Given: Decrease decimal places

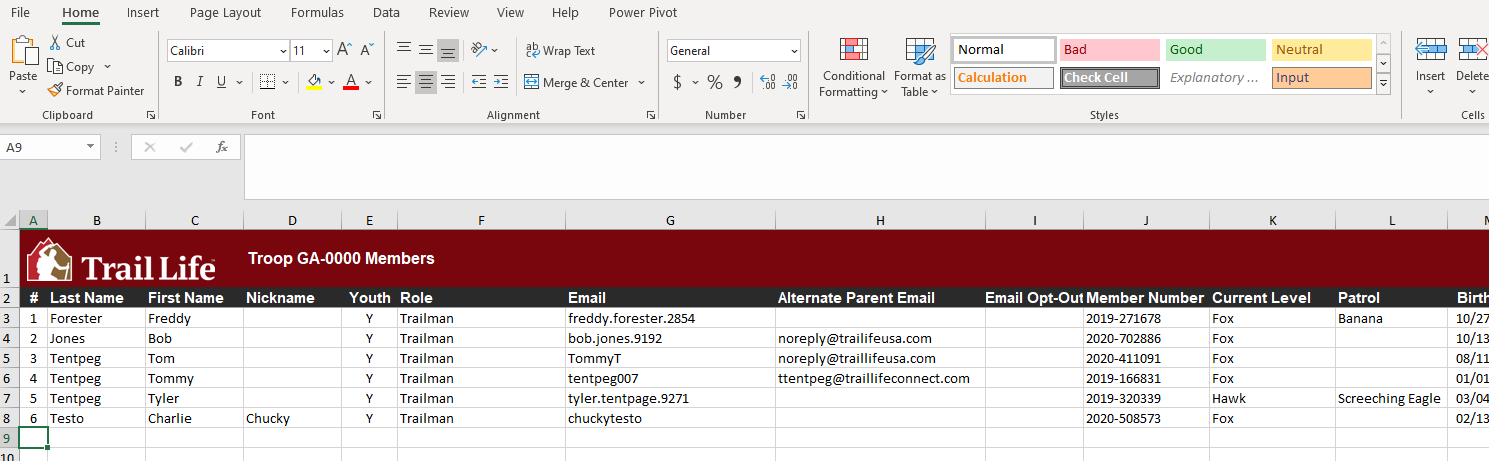Looking at the screenshot, I should click(790, 82).
